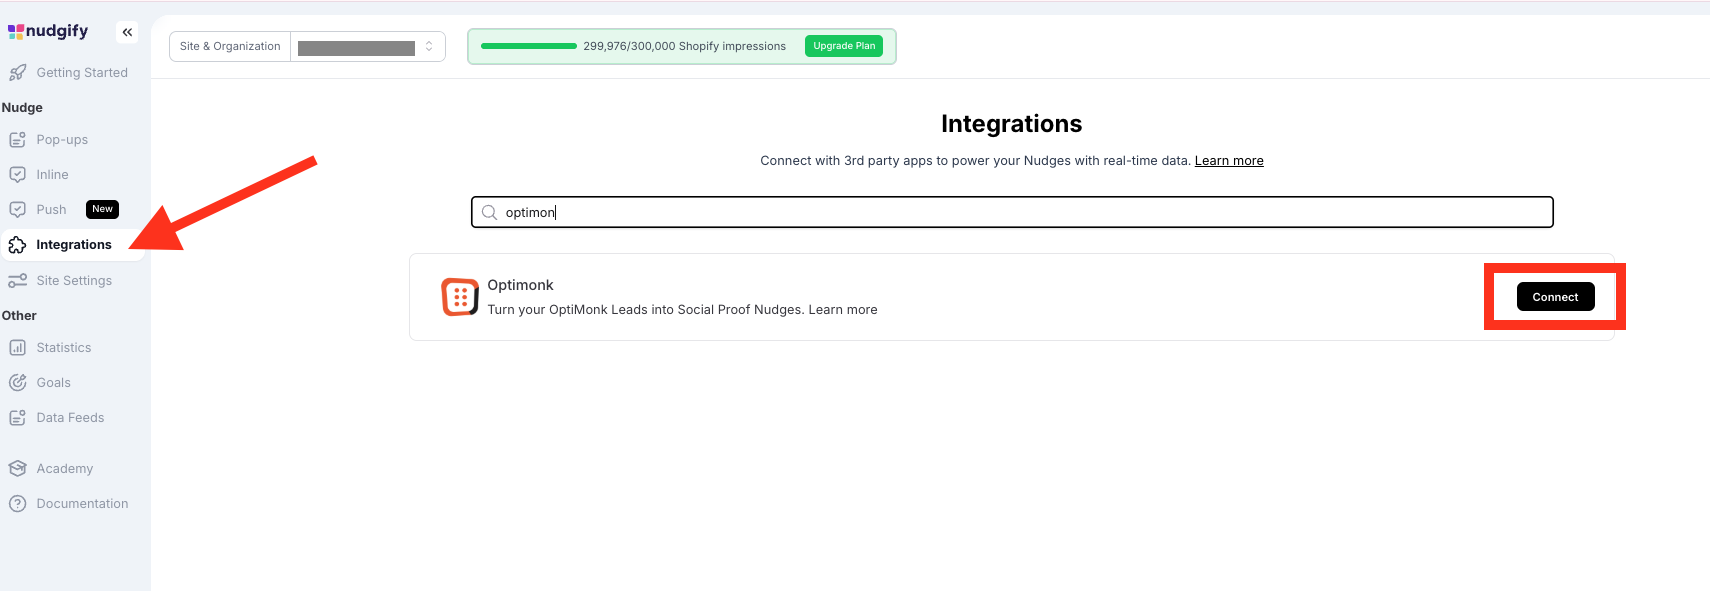
Task: Click the Goals target icon
Action: [x=17, y=383]
